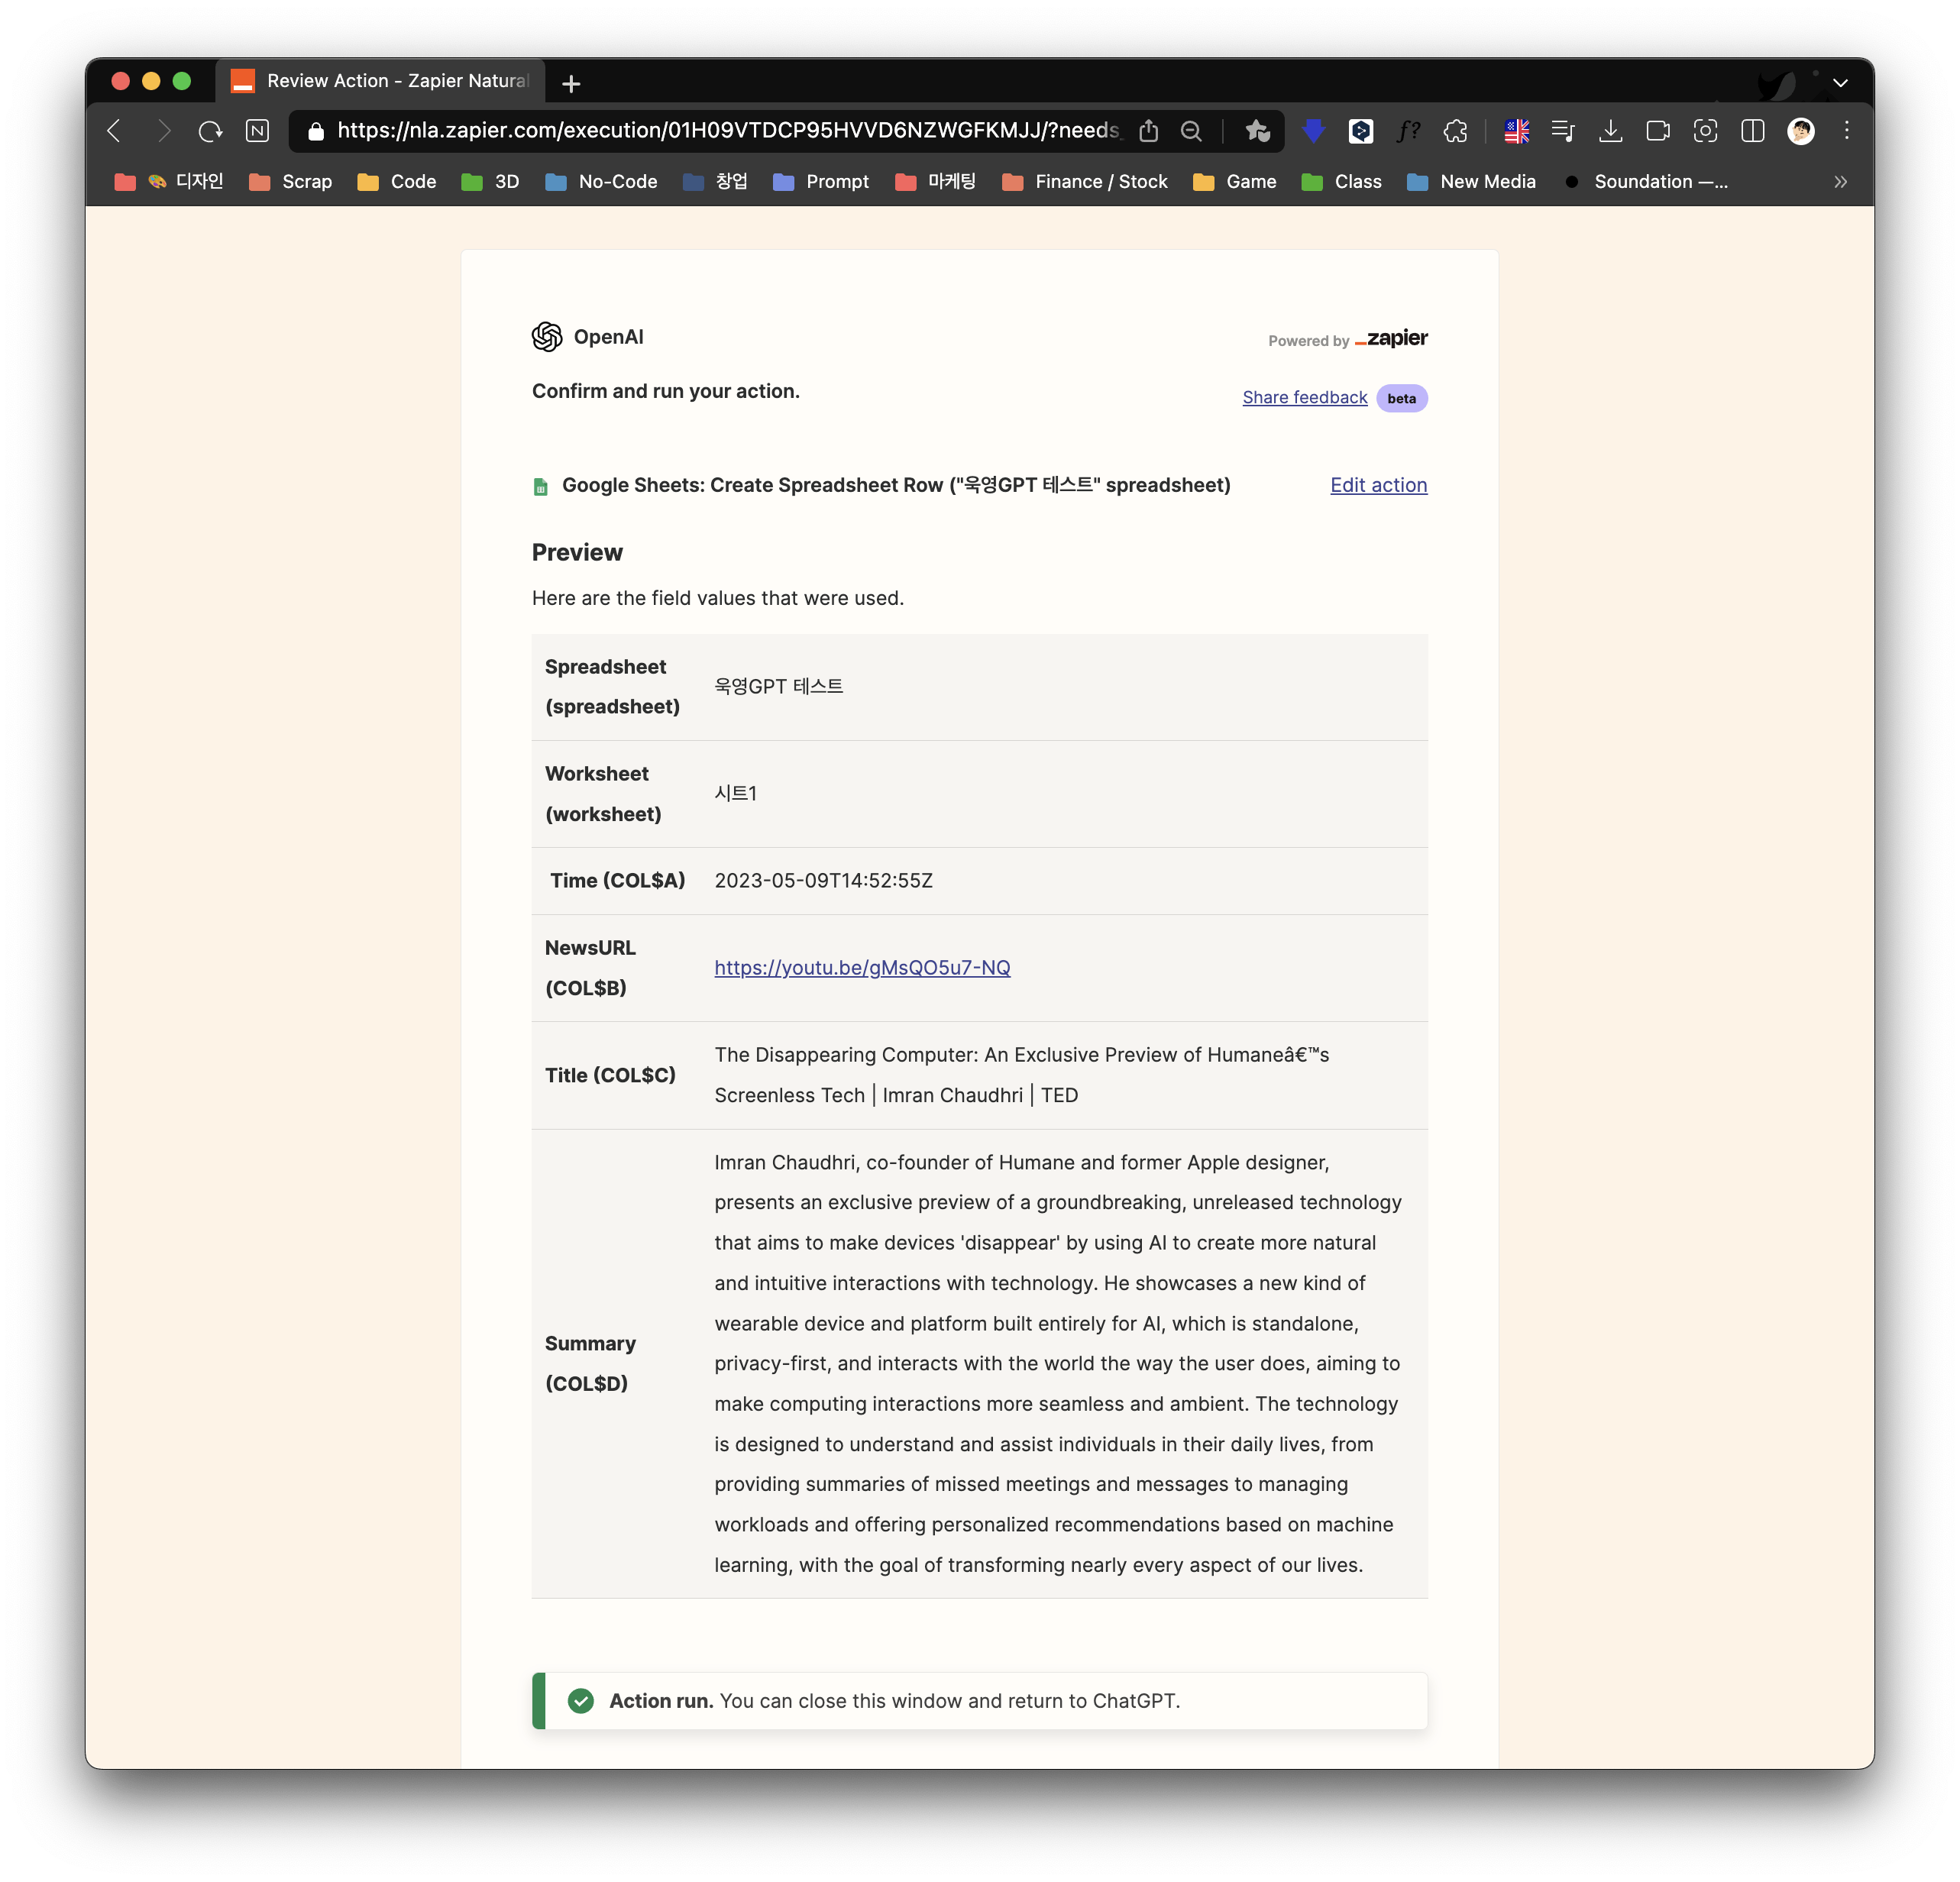Open the media playlist control icon
The width and height of the screenshot is (1960, 1882).
coord(1563,131)
